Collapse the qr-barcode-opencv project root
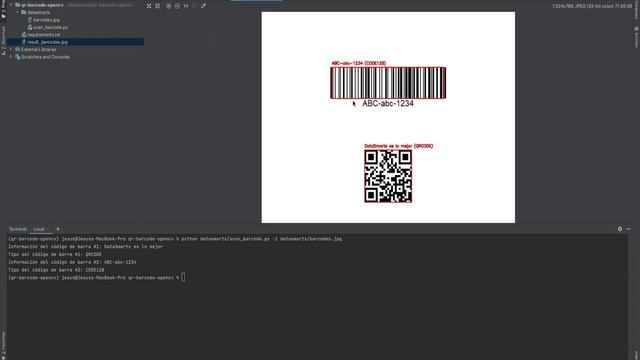Screen dimensions: 640x360 tap(11, 5)
